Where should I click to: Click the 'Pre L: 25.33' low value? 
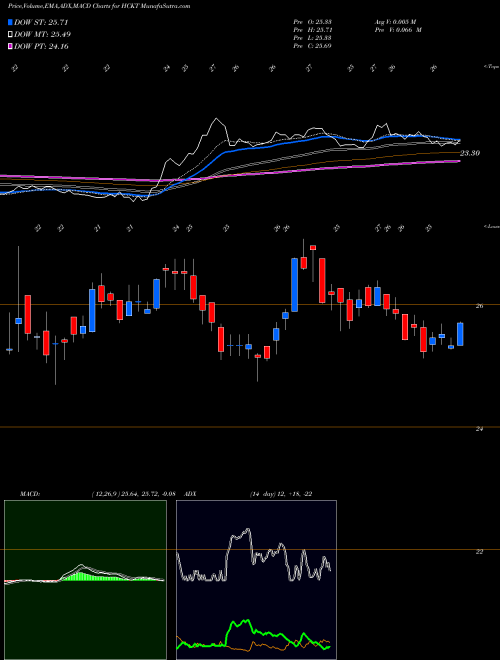pyautogui.click(x=312, y=38)
